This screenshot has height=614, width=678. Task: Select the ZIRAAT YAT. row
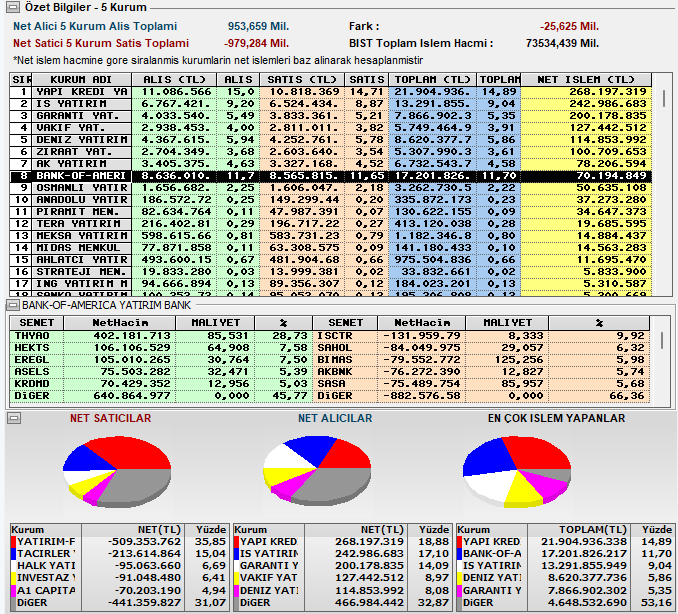331,152
